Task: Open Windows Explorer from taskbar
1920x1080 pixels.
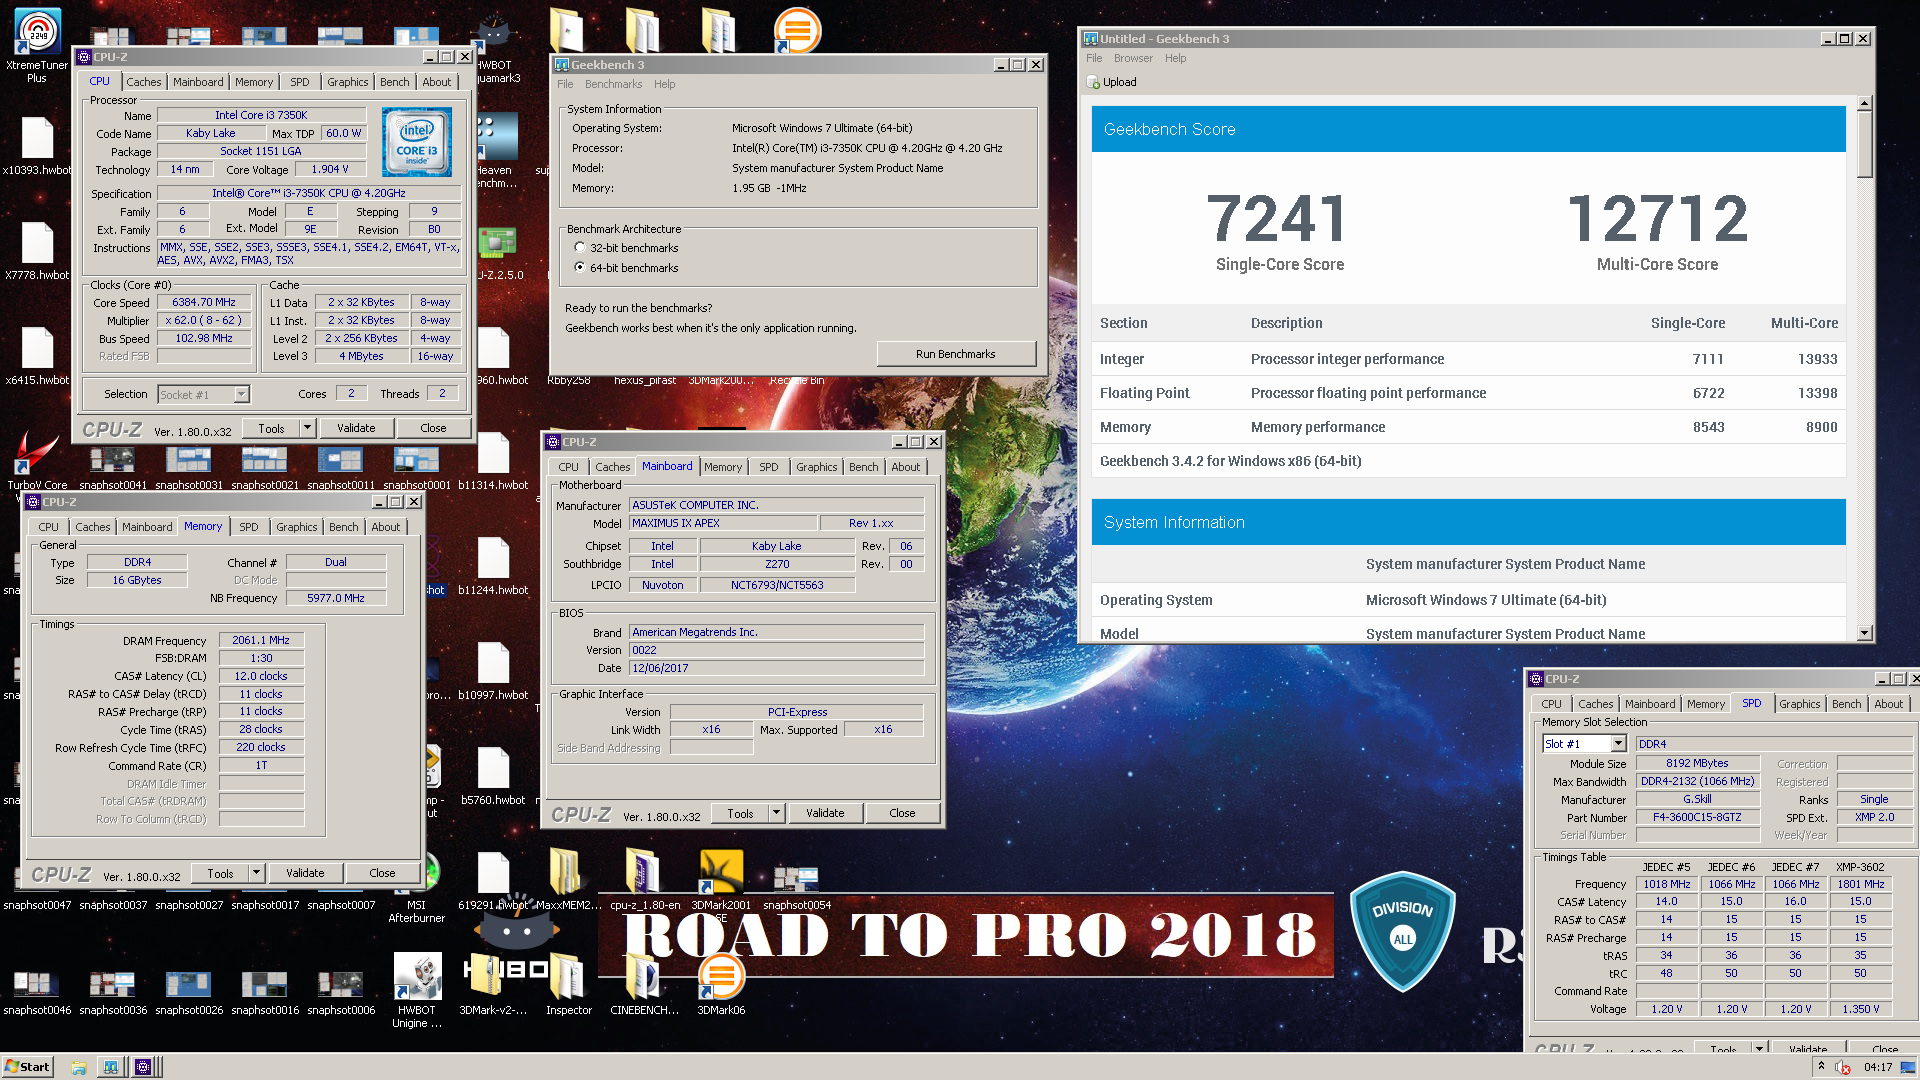Action: click(79, 1067)
